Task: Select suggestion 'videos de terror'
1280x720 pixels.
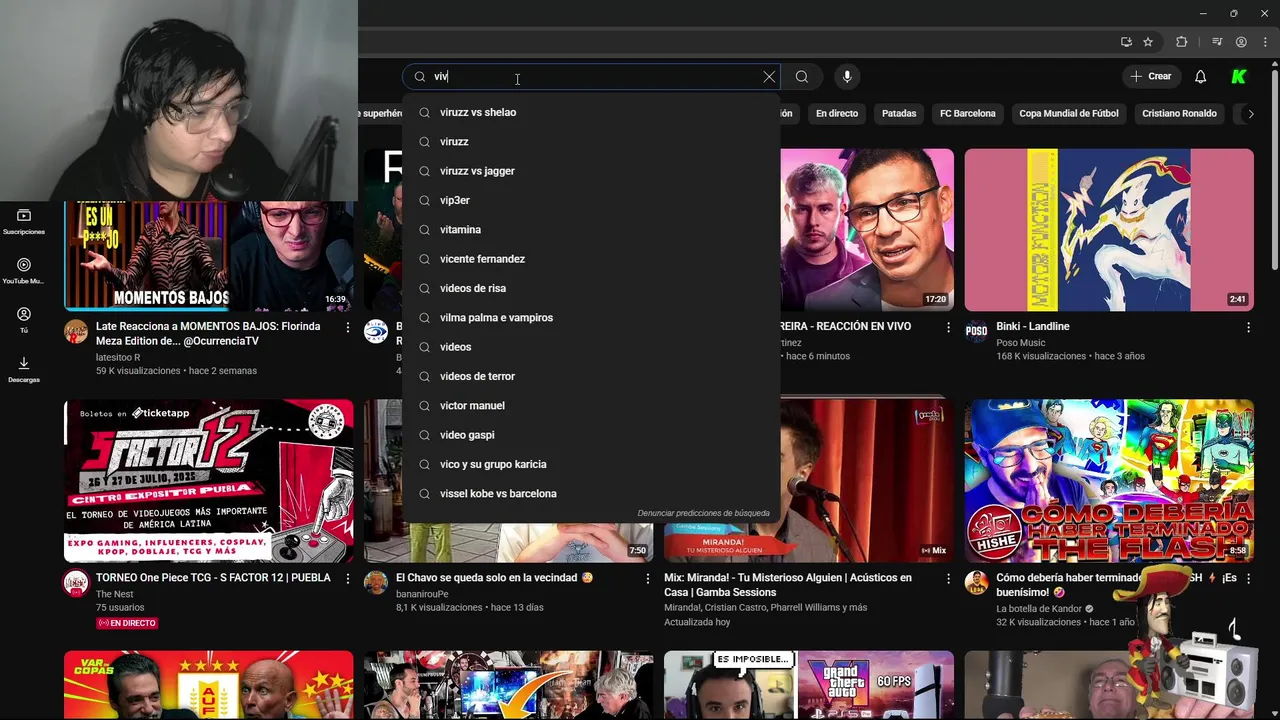Action: tap(591, 376)
